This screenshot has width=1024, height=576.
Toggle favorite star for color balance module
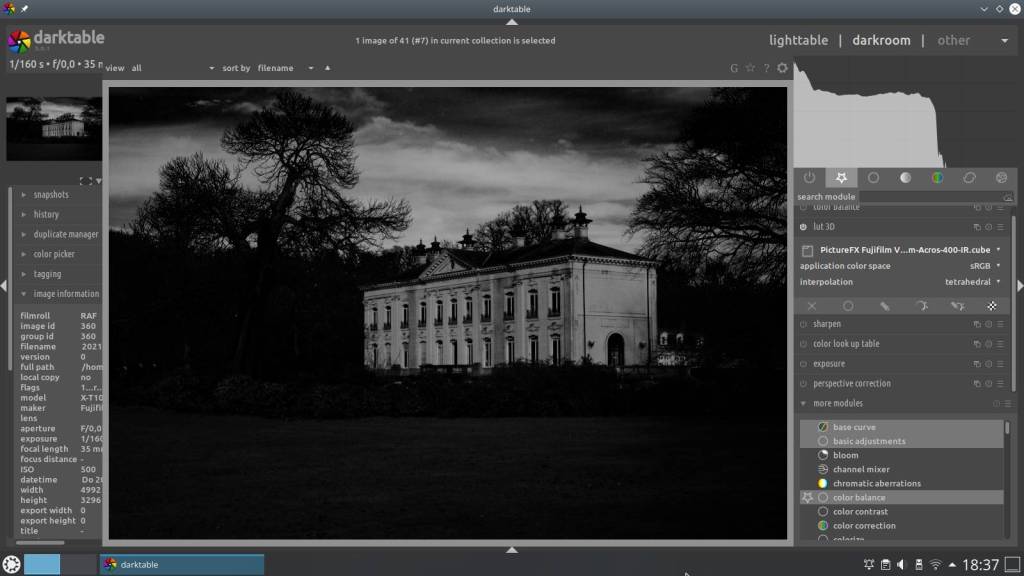(x=808, y=498)
